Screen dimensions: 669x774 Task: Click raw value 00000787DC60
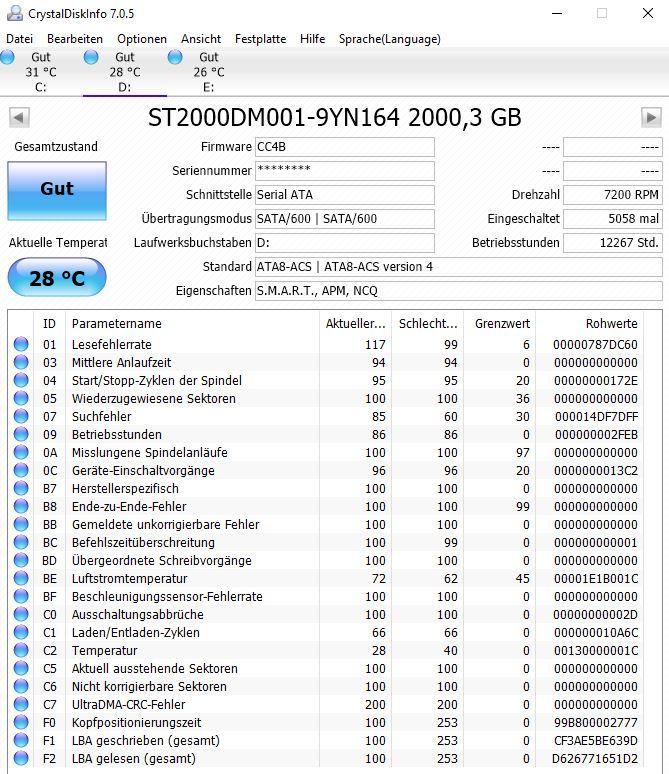(x=595, y=345)
